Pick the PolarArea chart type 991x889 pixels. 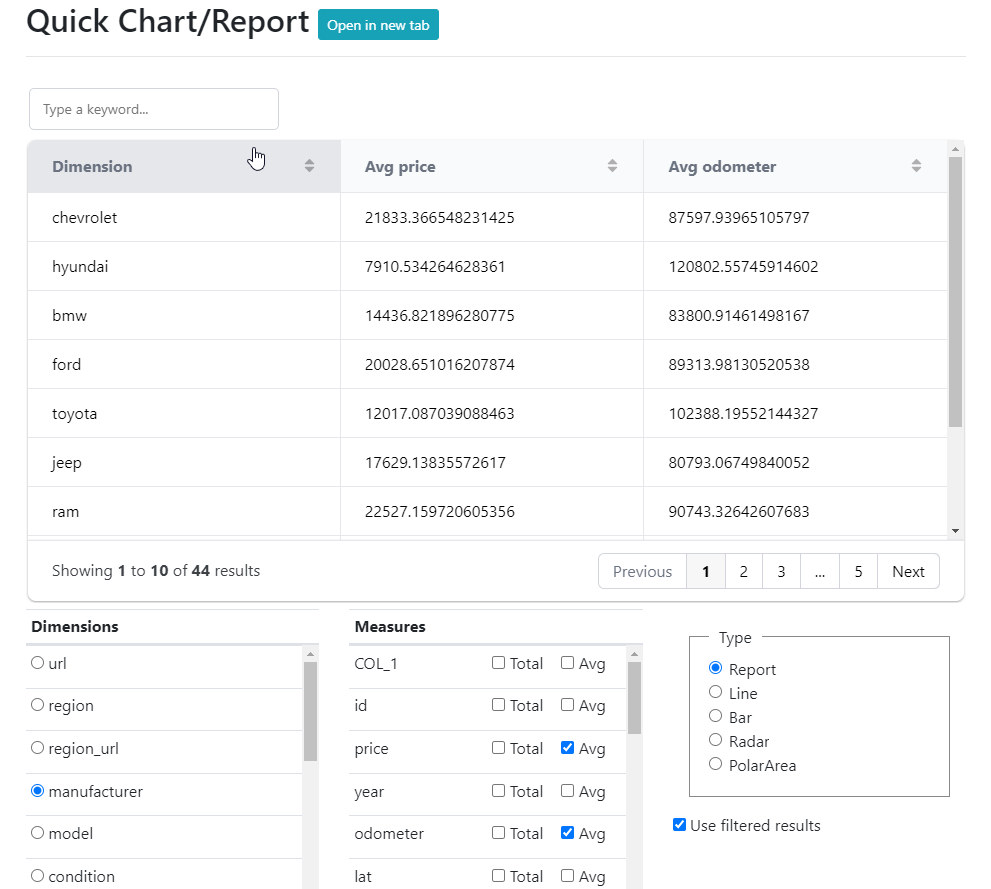coord(715,764)
